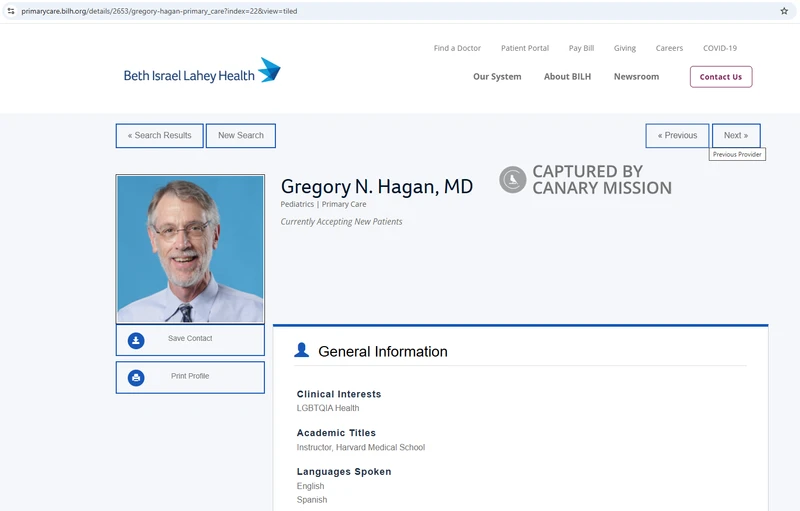Open Patient Portal link
The width and height of the screenshot is (800, 511).
(525, 48)
